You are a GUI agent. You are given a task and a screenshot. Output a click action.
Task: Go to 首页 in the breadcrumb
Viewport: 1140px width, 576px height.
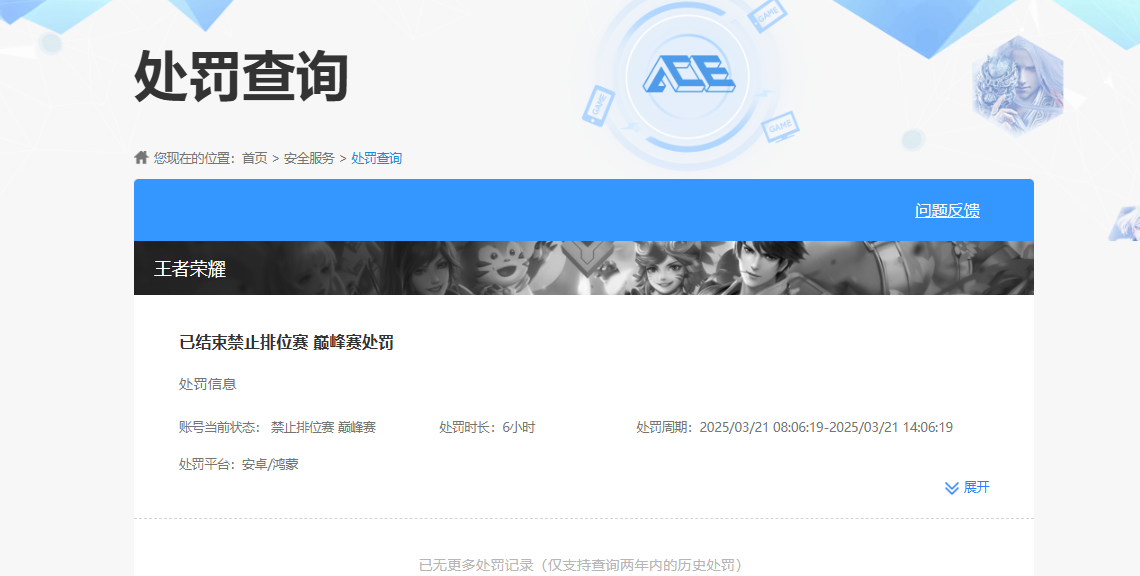click(x=254, y=158)
